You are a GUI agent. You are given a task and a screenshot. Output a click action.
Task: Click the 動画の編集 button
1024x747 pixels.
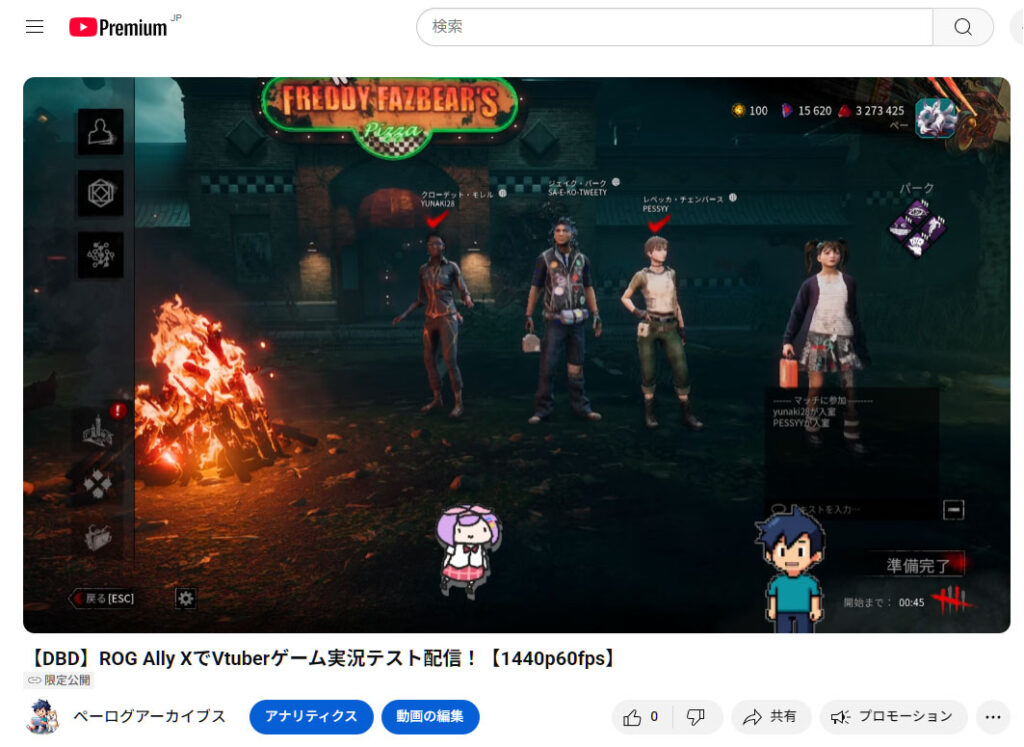tap(430, 716)
